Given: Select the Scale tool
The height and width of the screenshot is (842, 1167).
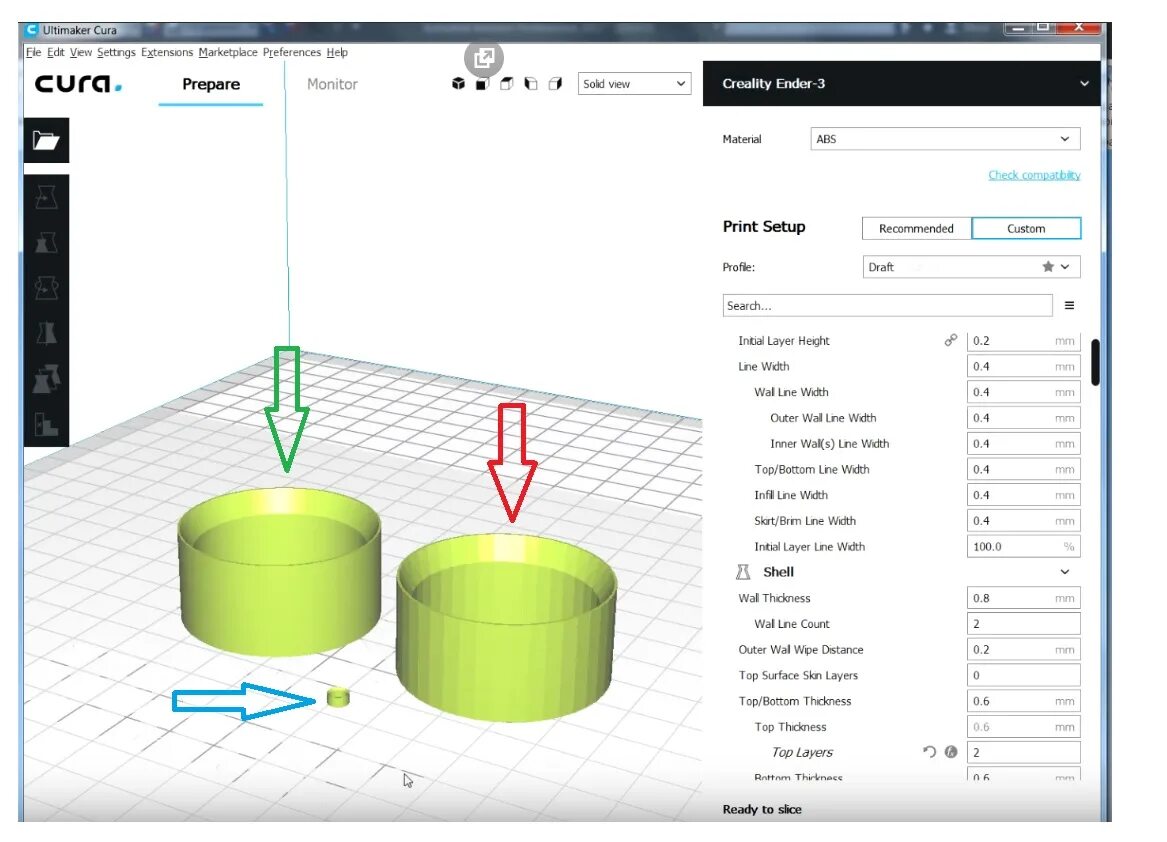Looking at the screenshot, I should [x=46, y=243].
